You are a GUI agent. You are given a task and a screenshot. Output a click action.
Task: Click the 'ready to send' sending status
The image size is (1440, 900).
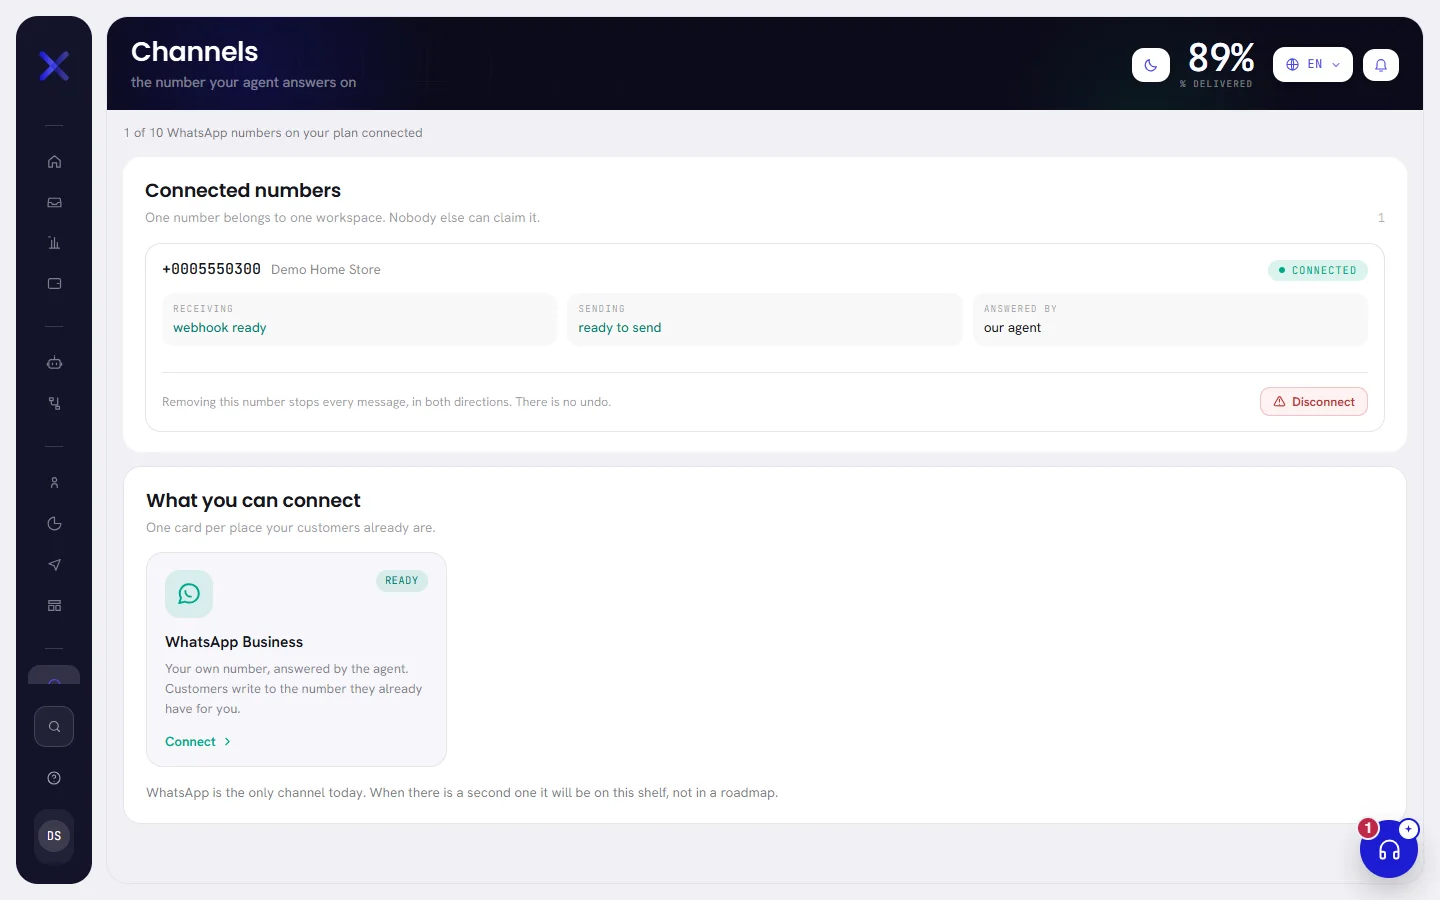click(x=620, y=328)
